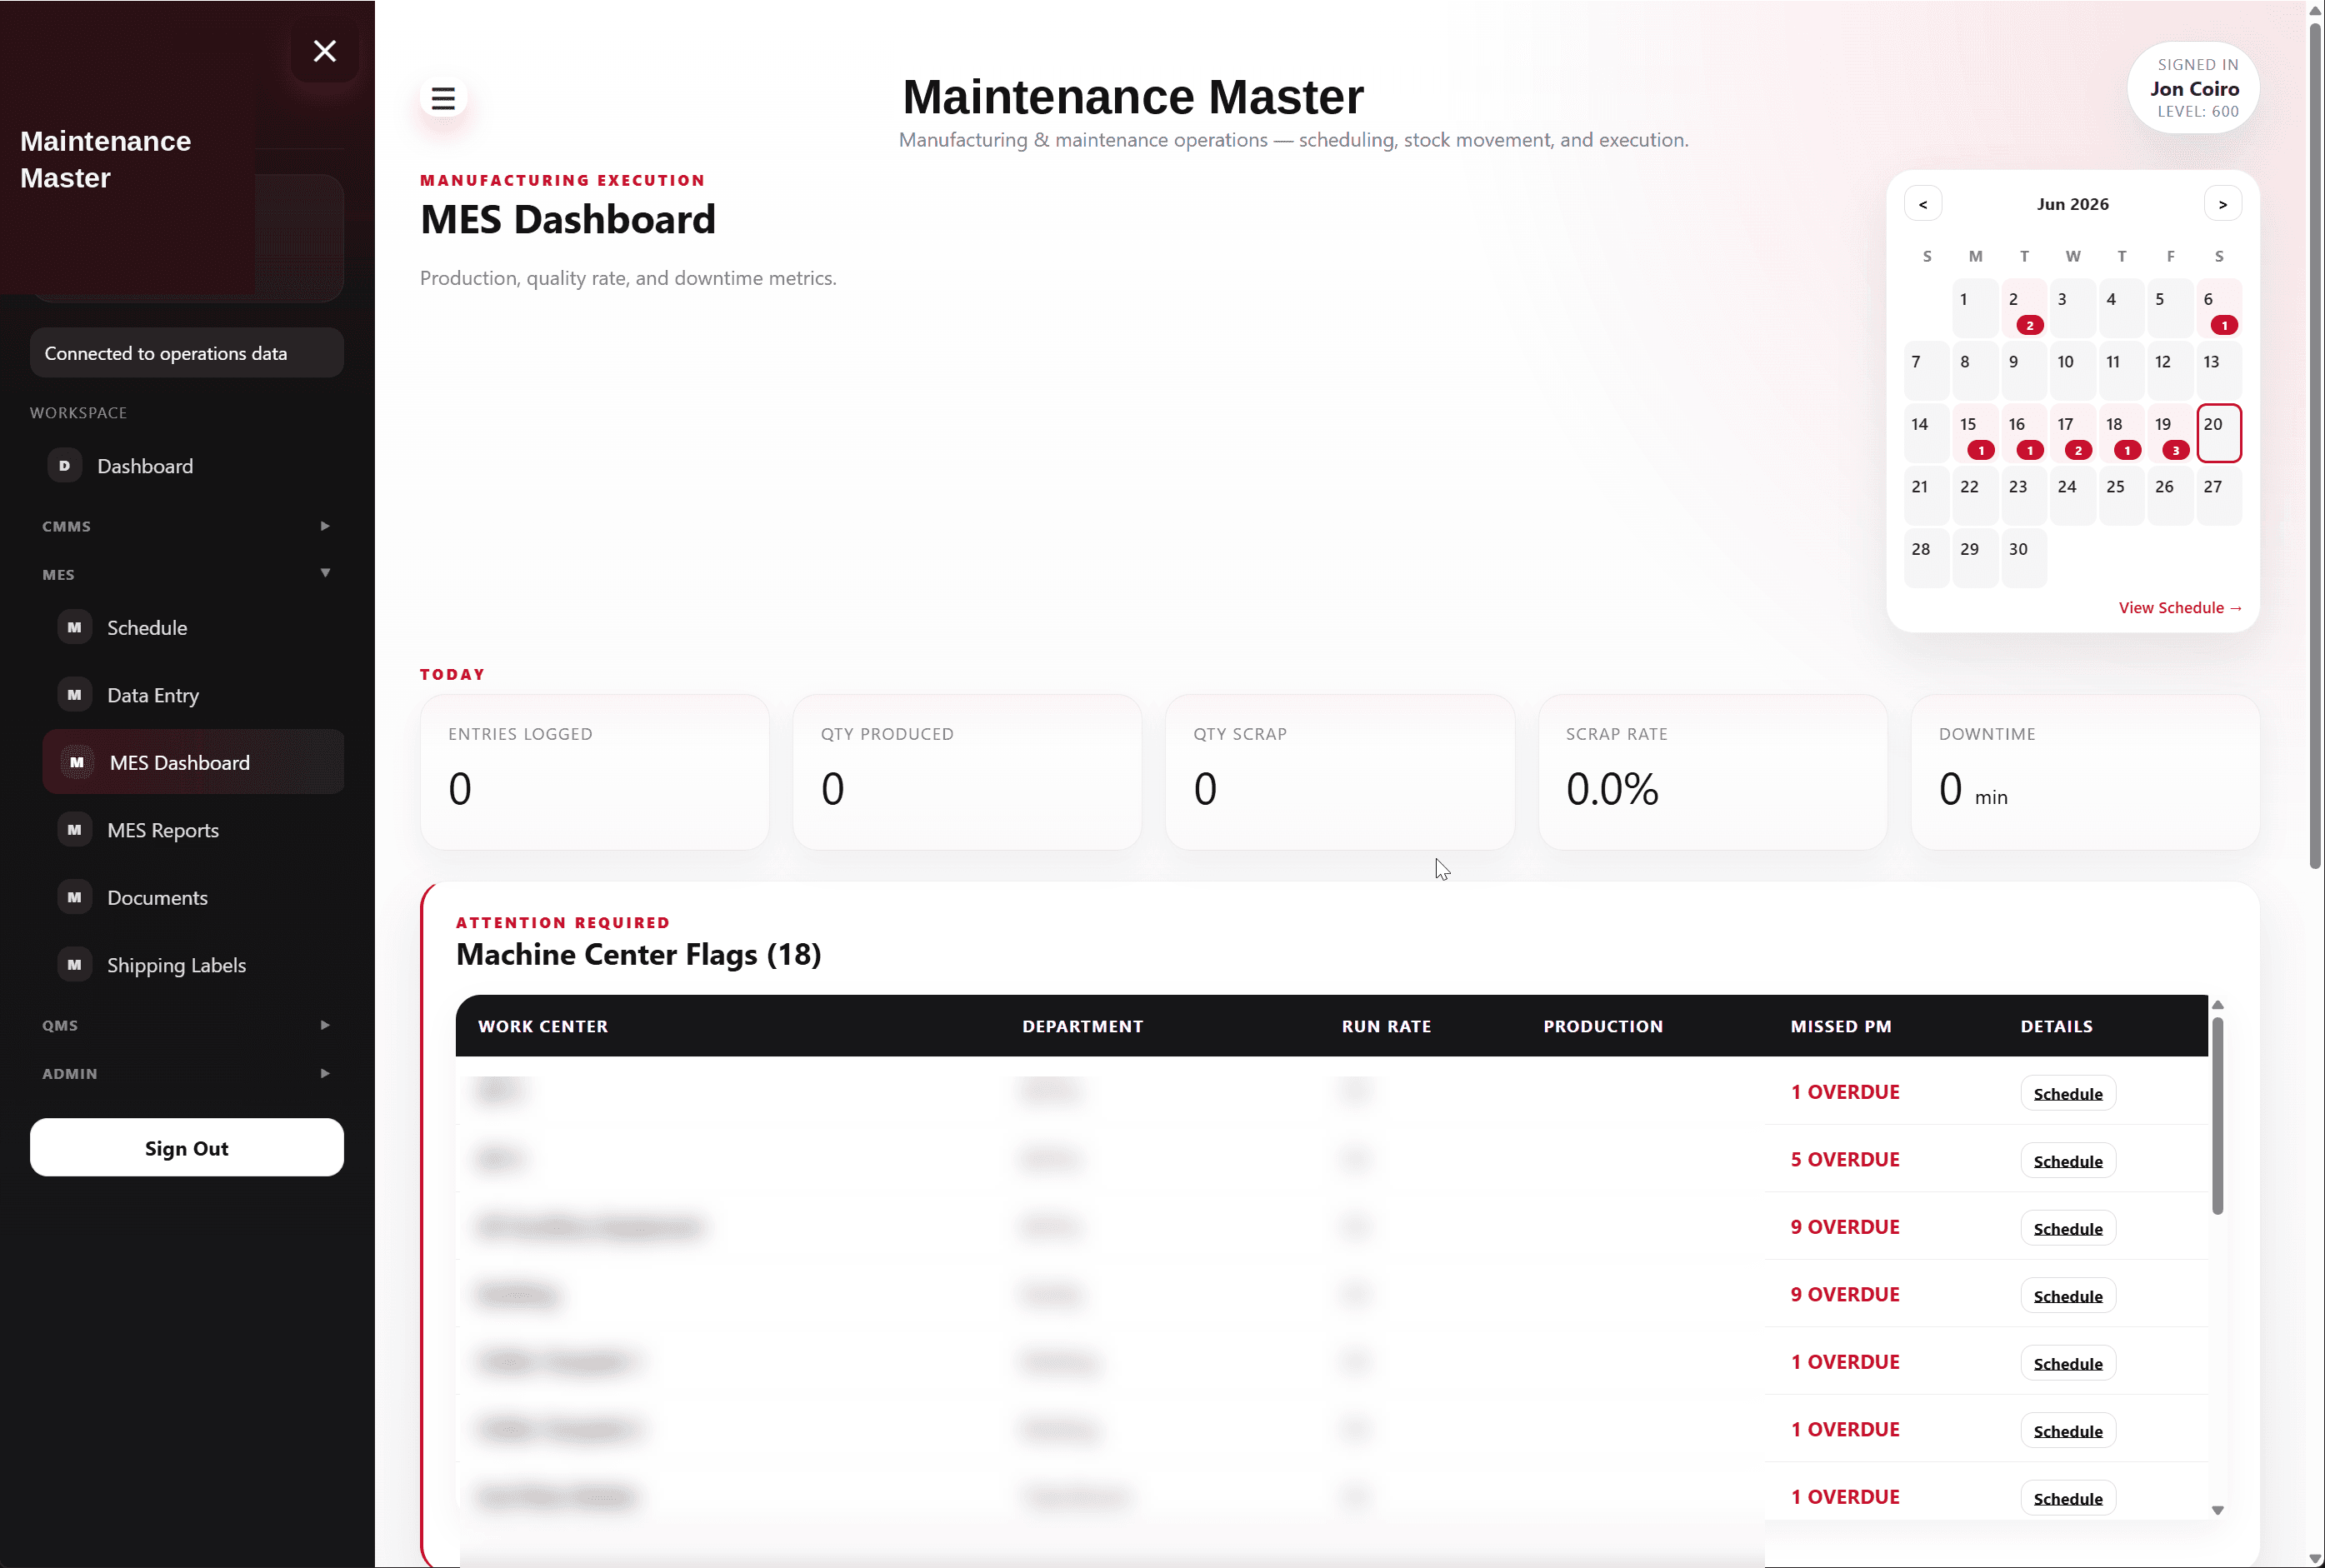The width and height of the screenshot is (2325, 1568).
Task: Click the Scrap Rate card
Action: tap(1712, 772)
